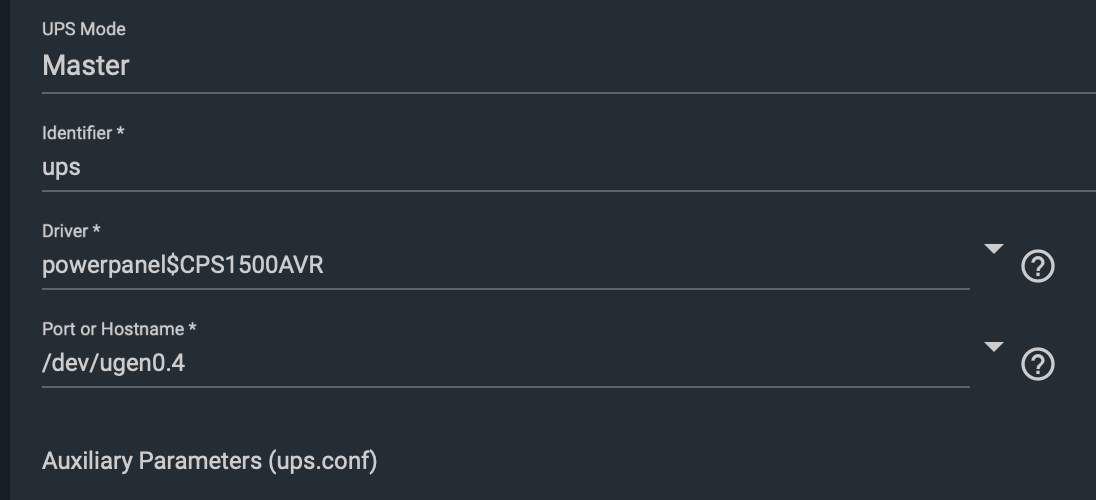1096x500 pixels.
Task: Click the /dev/ugen0.4 port value
Action: pos(113,363)
